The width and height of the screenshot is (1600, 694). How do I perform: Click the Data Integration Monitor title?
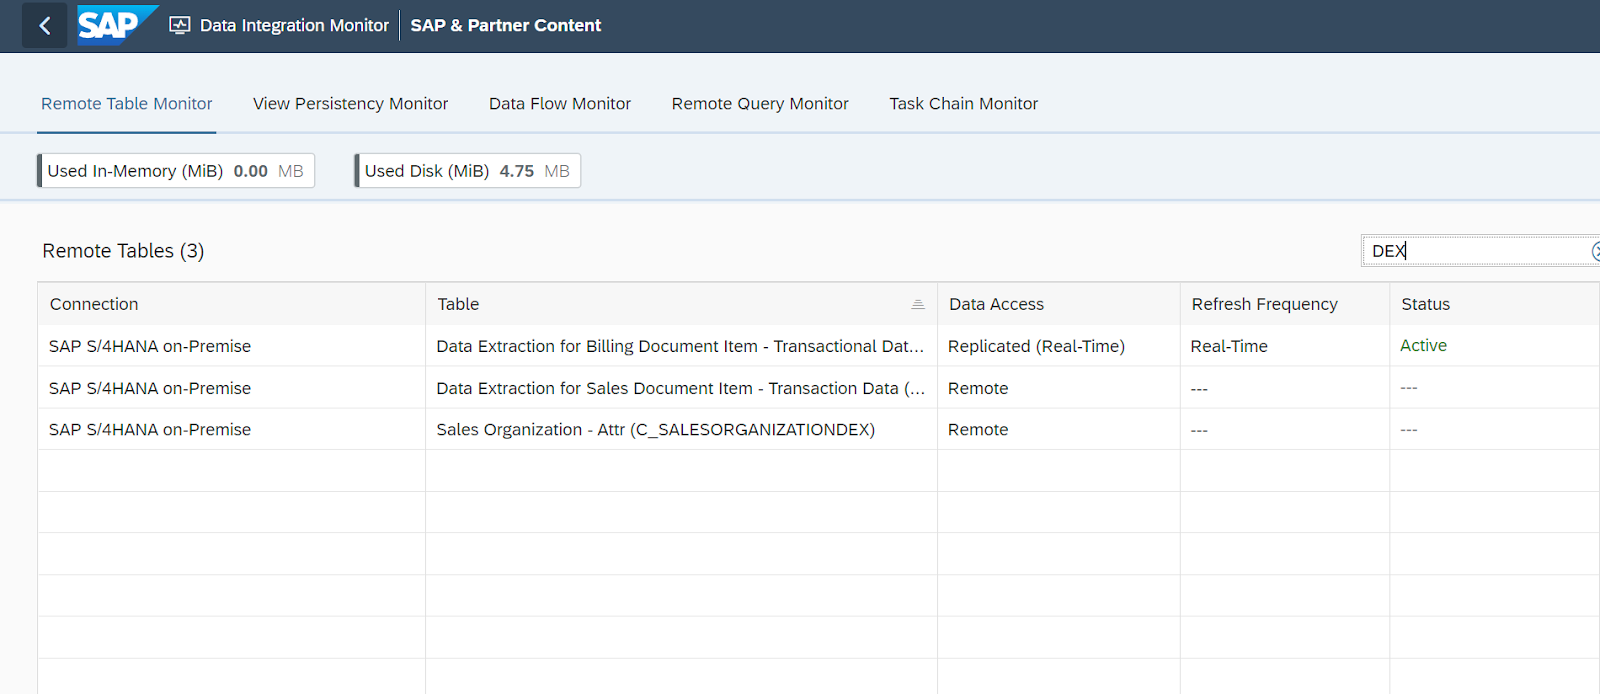(294, 26)
